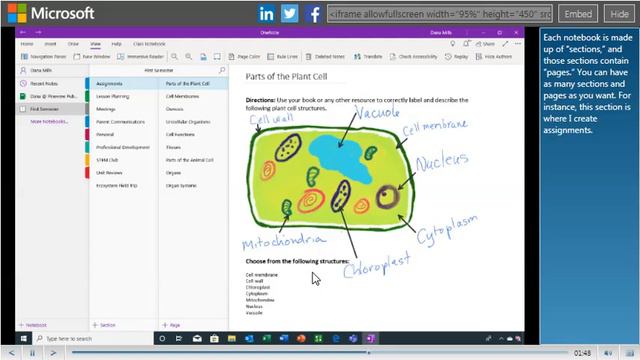Share on Twitter icon
640x360 pixels.
[289, 14]
